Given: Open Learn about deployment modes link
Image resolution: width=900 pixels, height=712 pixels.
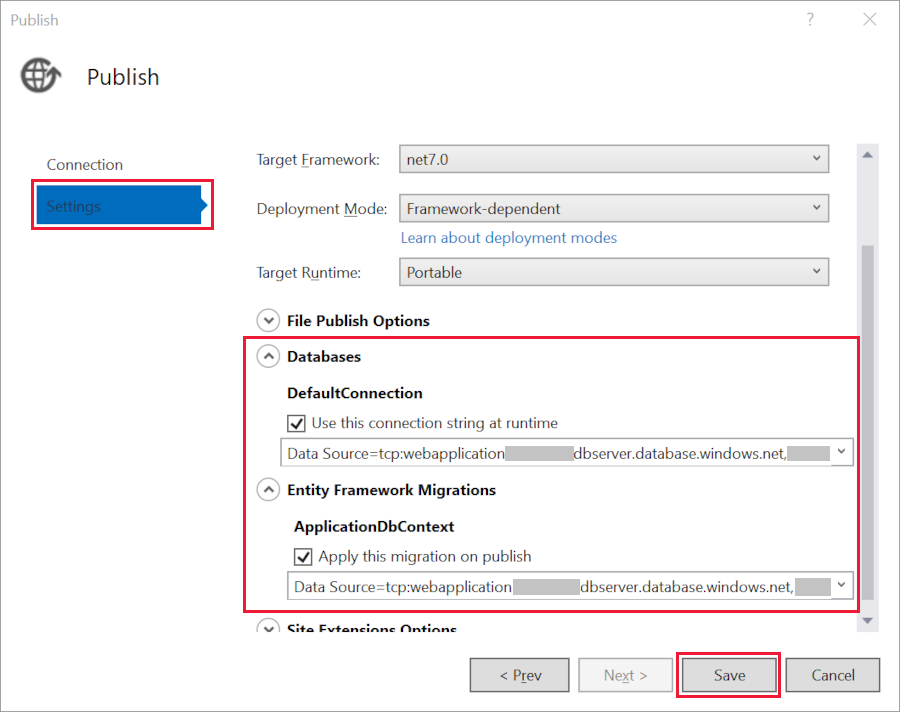Looking at the screenshot, I should [x=508, y=237].
